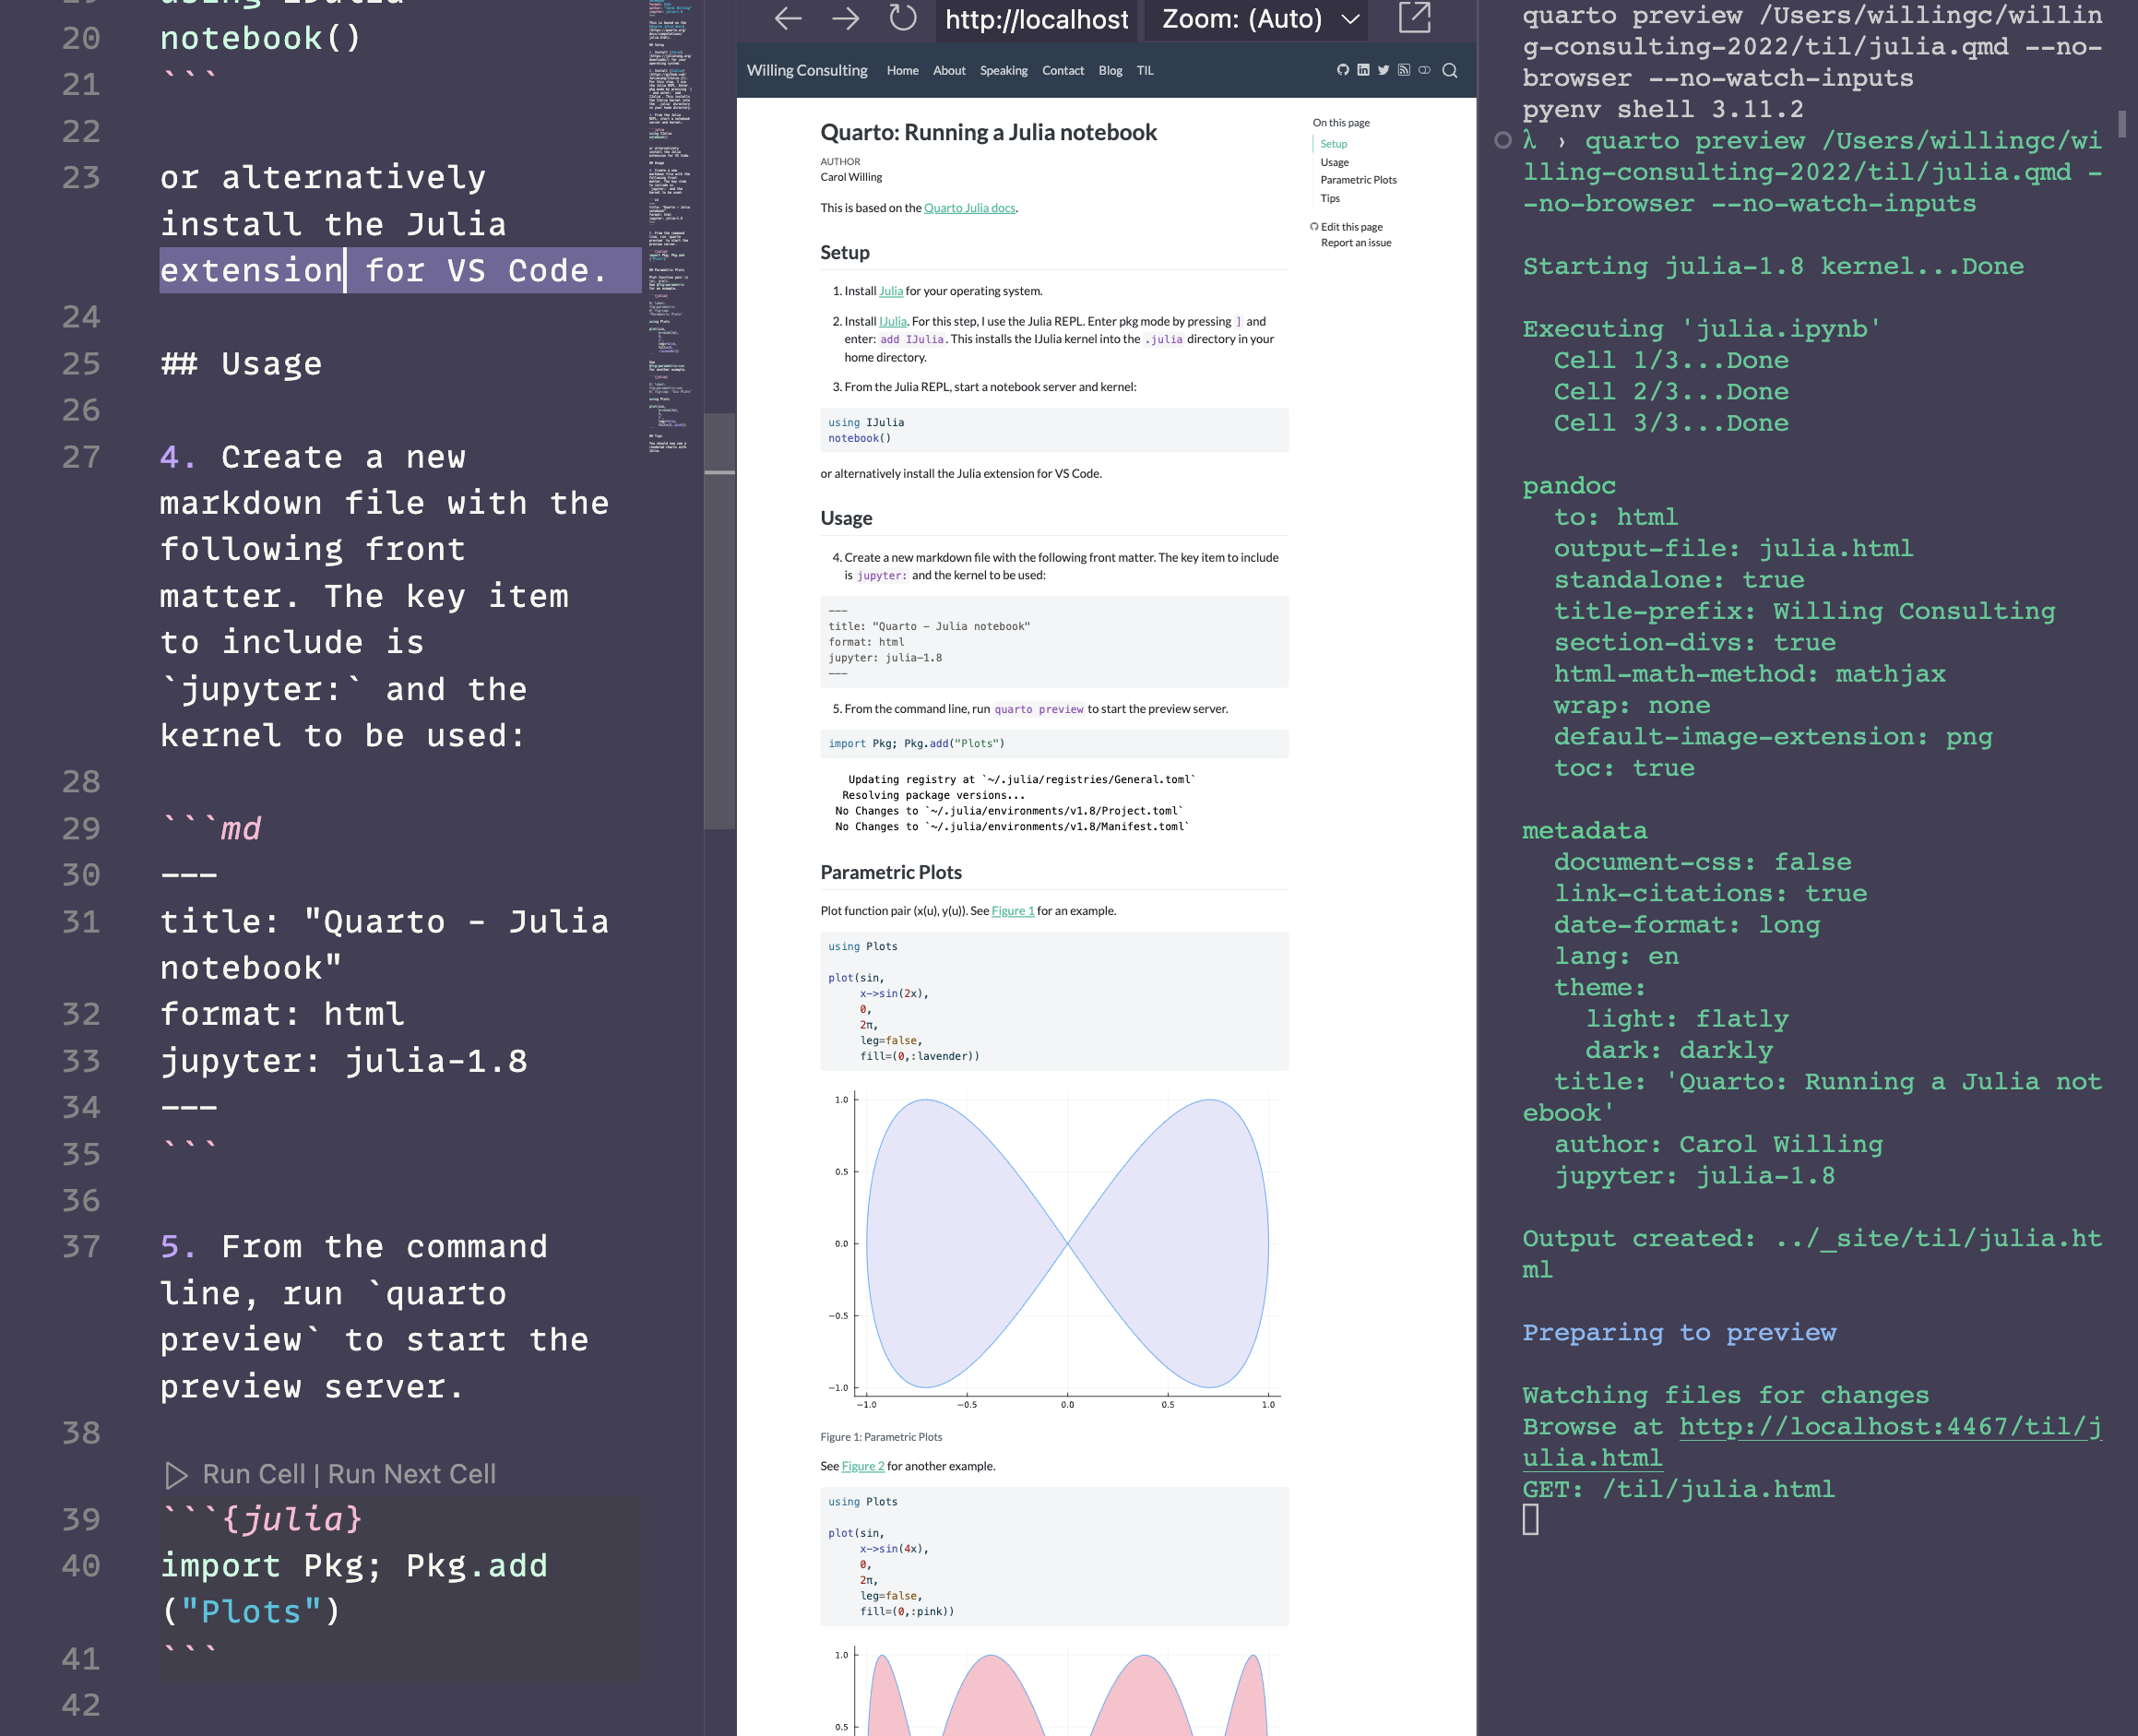The height and width of the screenshot is (1736, 2138).
Task: Open site search magnifier icon
Action: pyautogui.click(x=1450, y=70)
